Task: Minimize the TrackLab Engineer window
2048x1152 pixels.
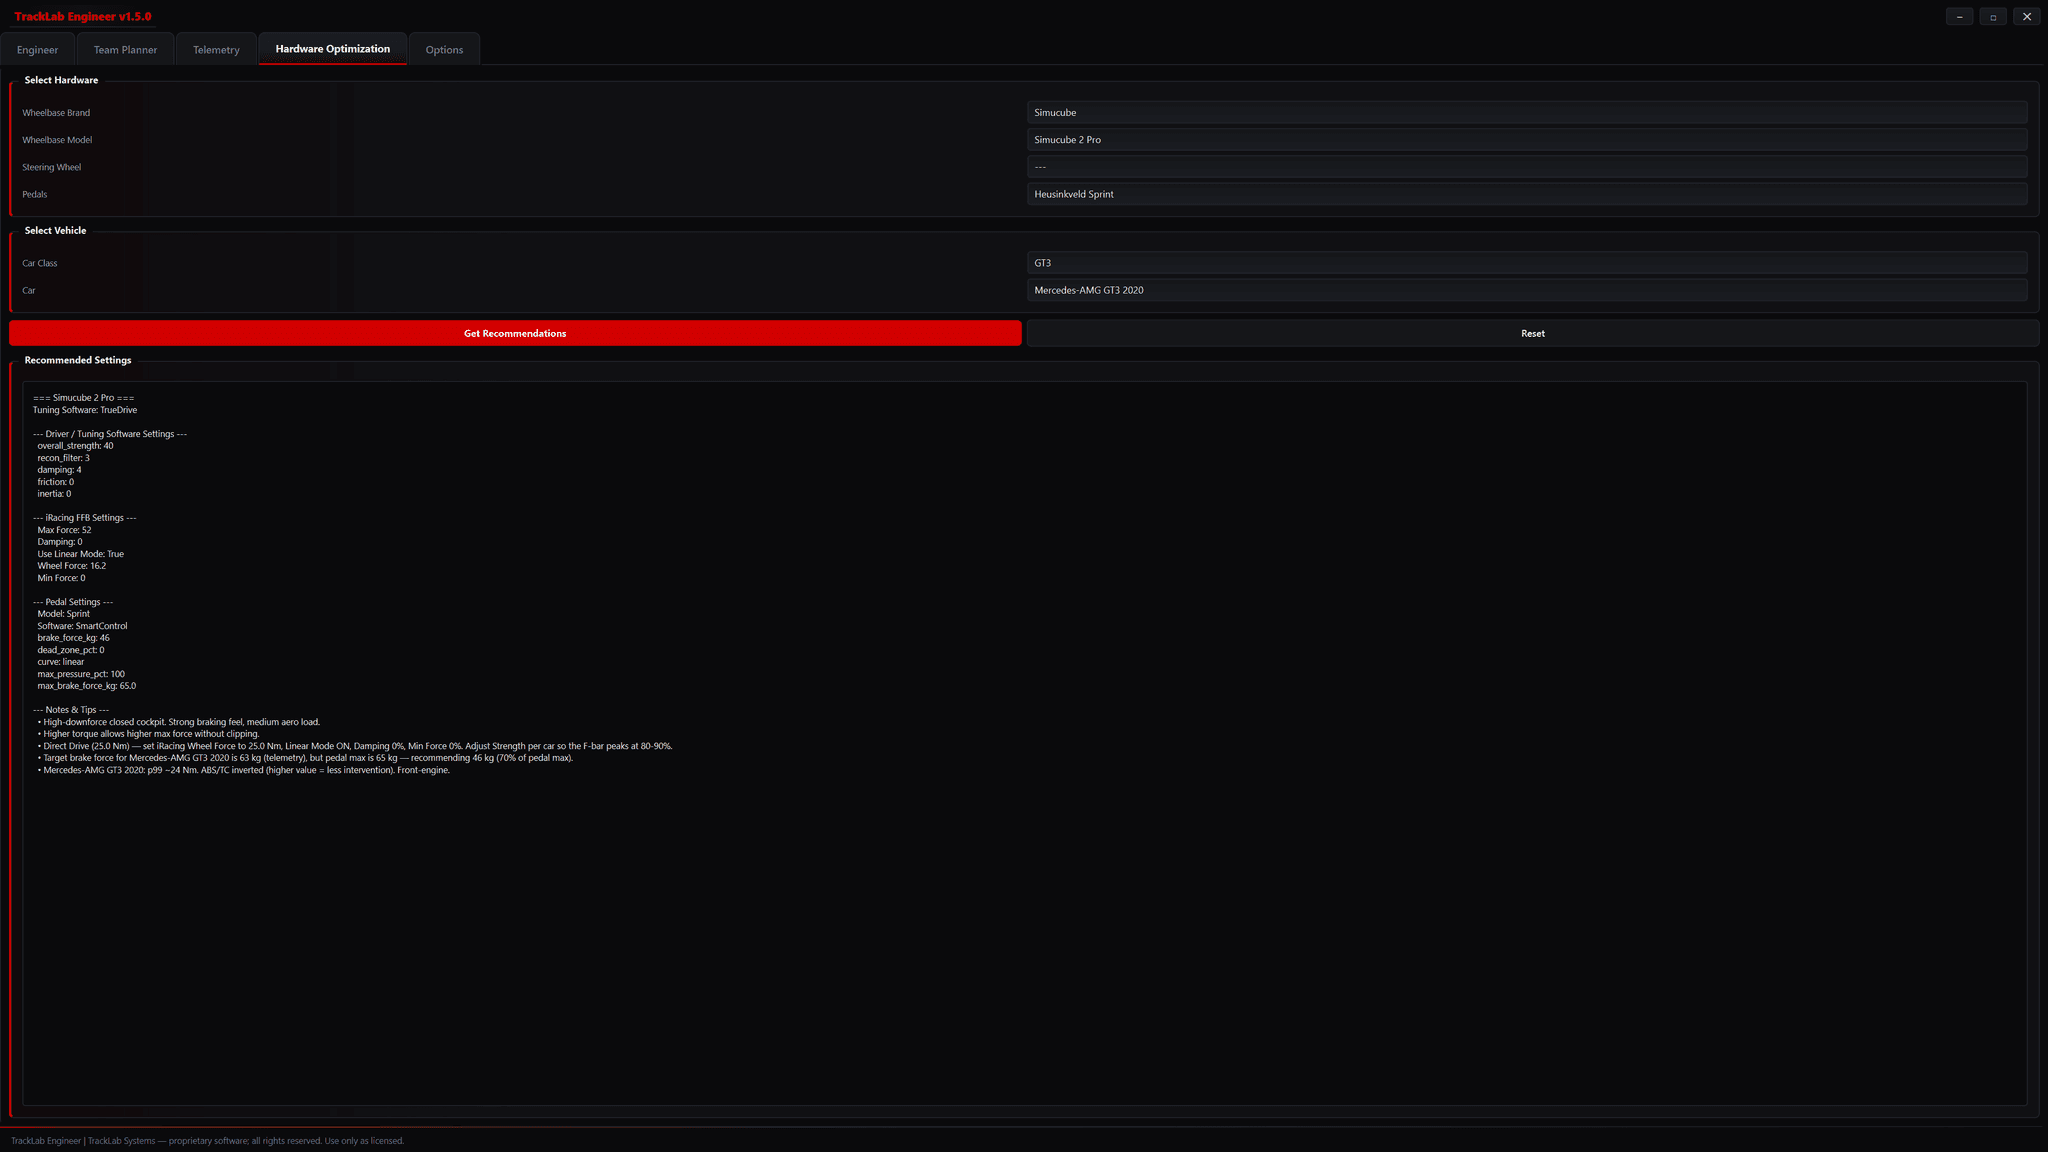Action: pyautogui.click(x=1960, y=16)
